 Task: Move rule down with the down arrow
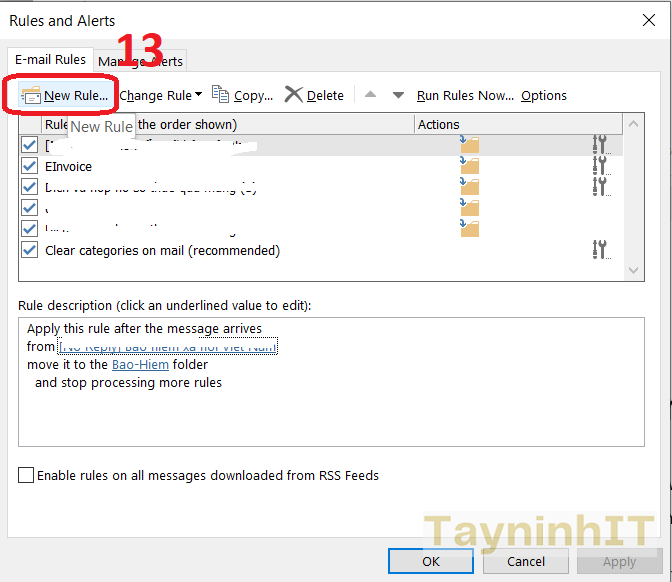[398, 95]
